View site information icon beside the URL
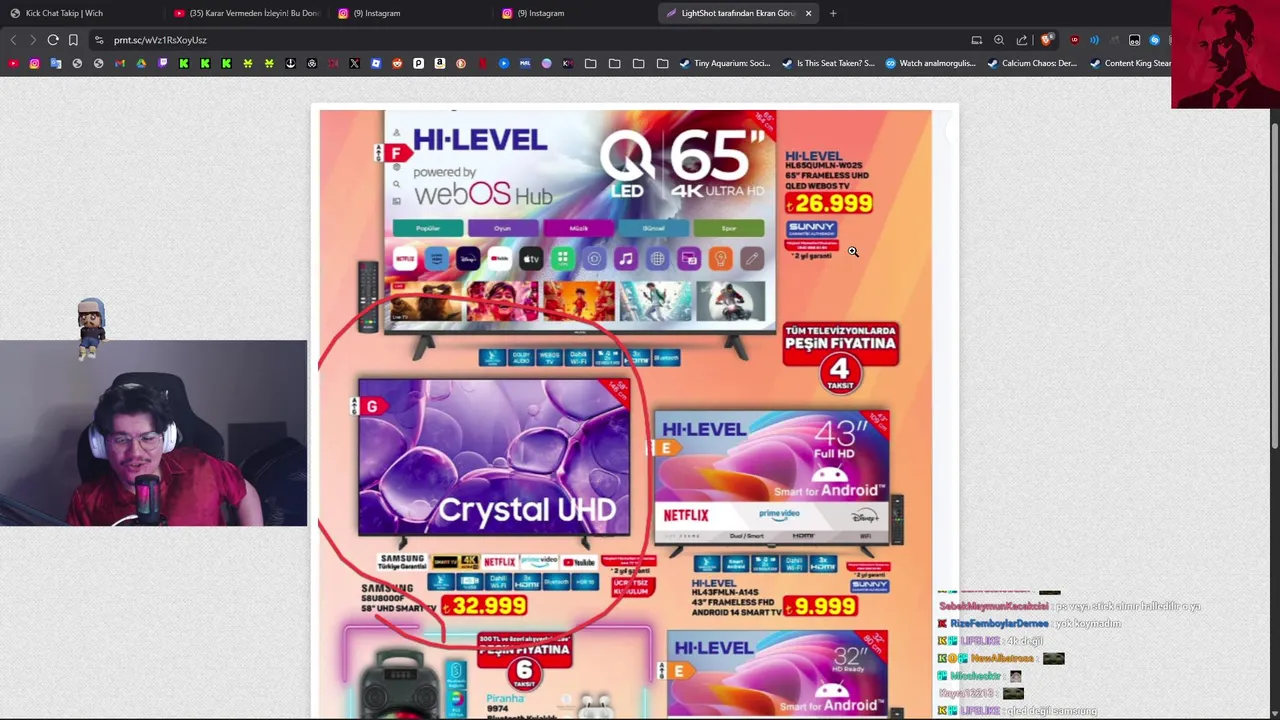 click(98, 40)
